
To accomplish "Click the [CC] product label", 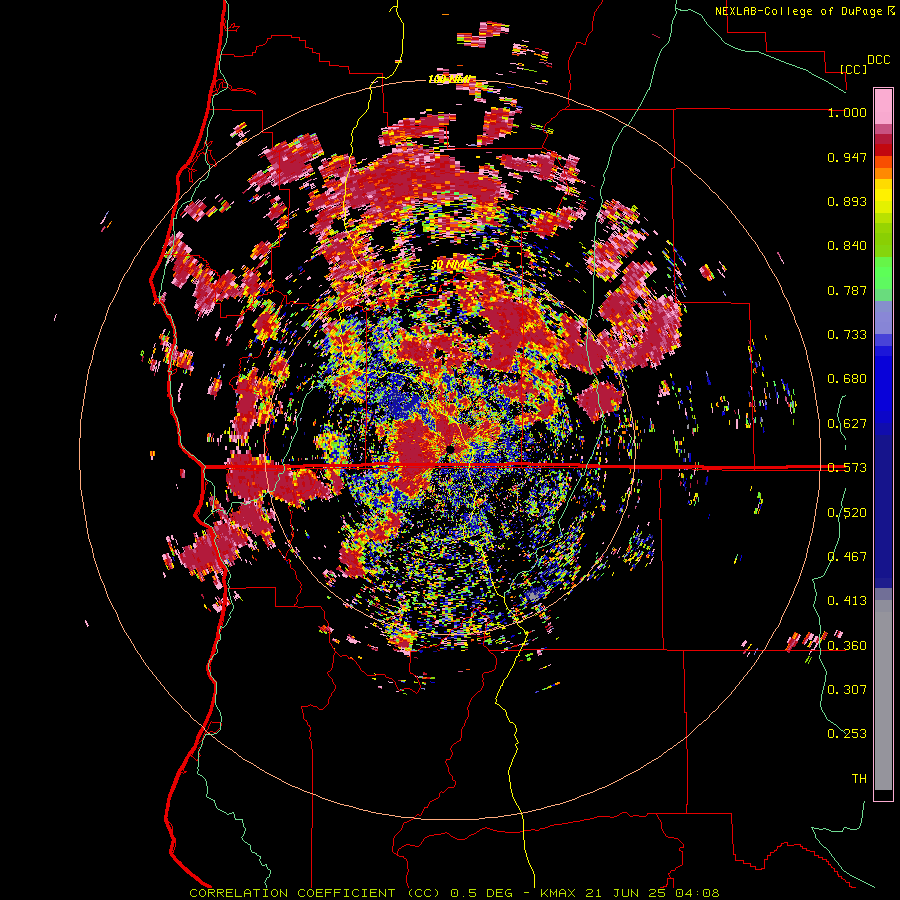I will [x=852, y=69].
